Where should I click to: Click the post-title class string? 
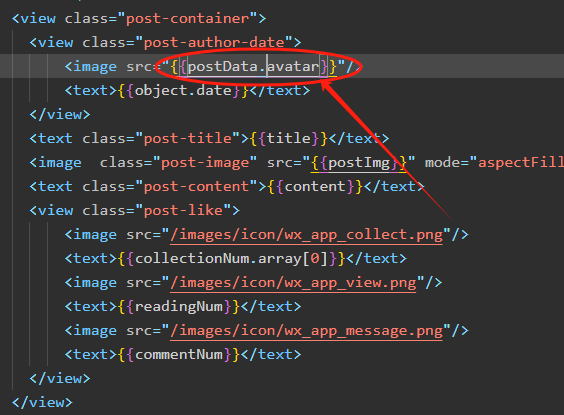click(187, 138)
